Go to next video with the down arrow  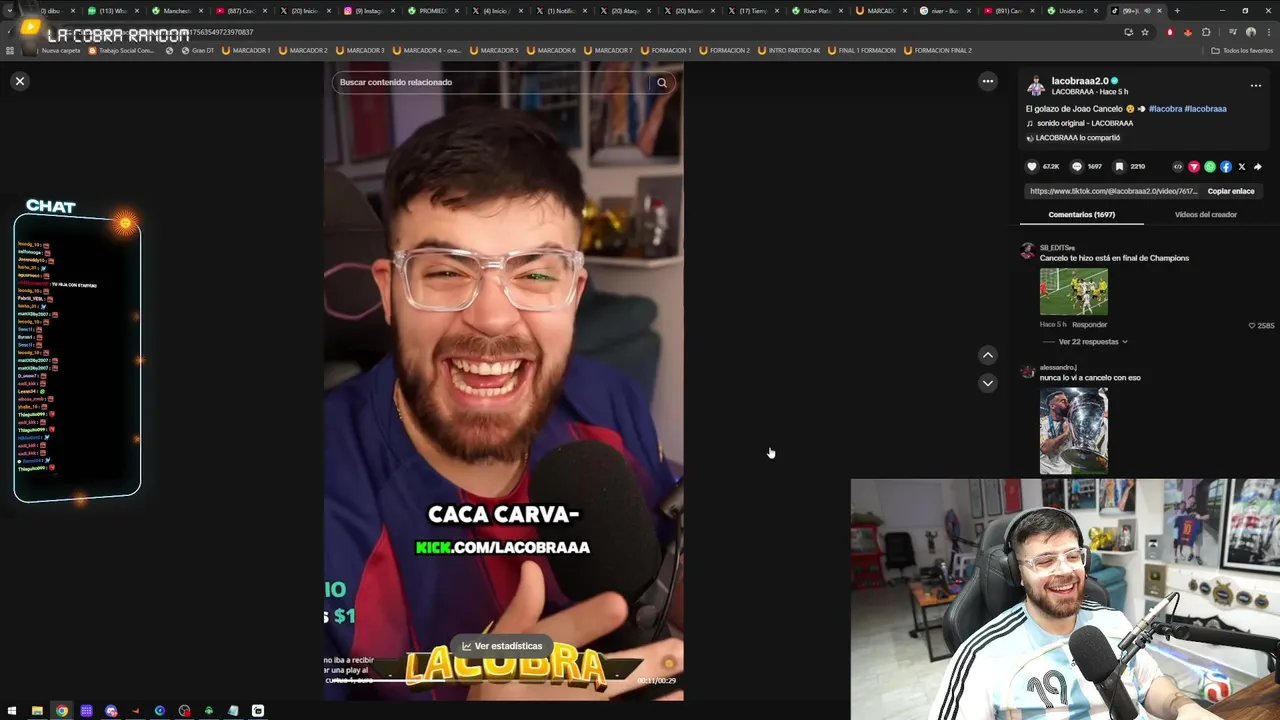click(987, 383)
